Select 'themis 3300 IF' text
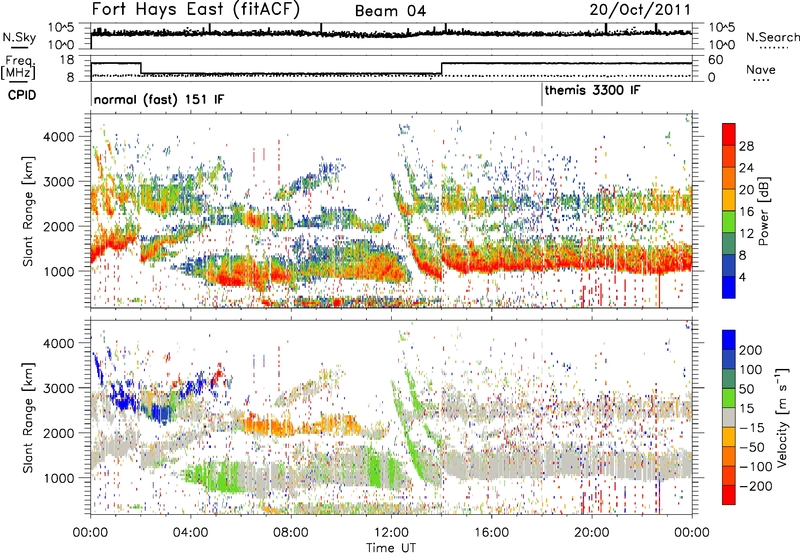The height and width of the screenshot is (554, 800). tap(592, 91)
